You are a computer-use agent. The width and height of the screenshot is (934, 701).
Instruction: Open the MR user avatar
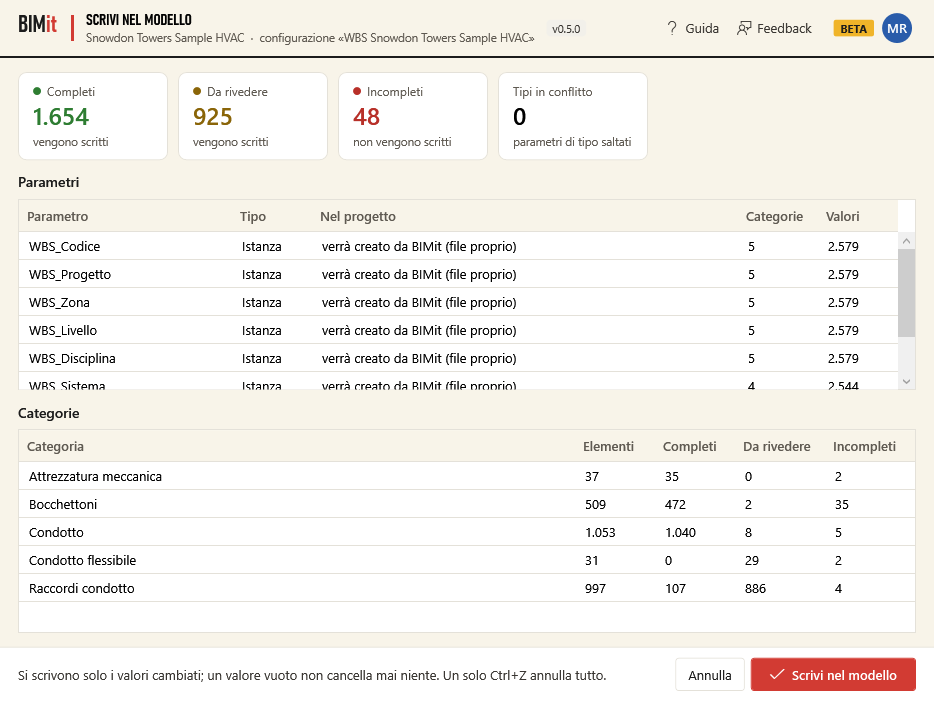click(x=896, y=28)
